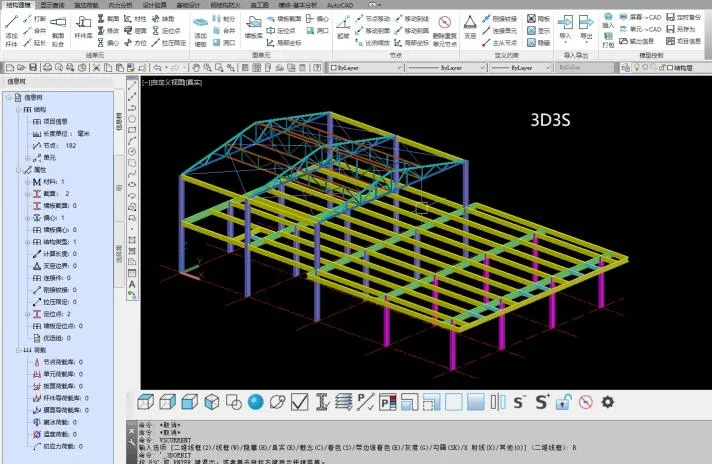712x464 pixels.
Task: Toggle the 附板 crossed box option
Action: (x=539, y=19)
